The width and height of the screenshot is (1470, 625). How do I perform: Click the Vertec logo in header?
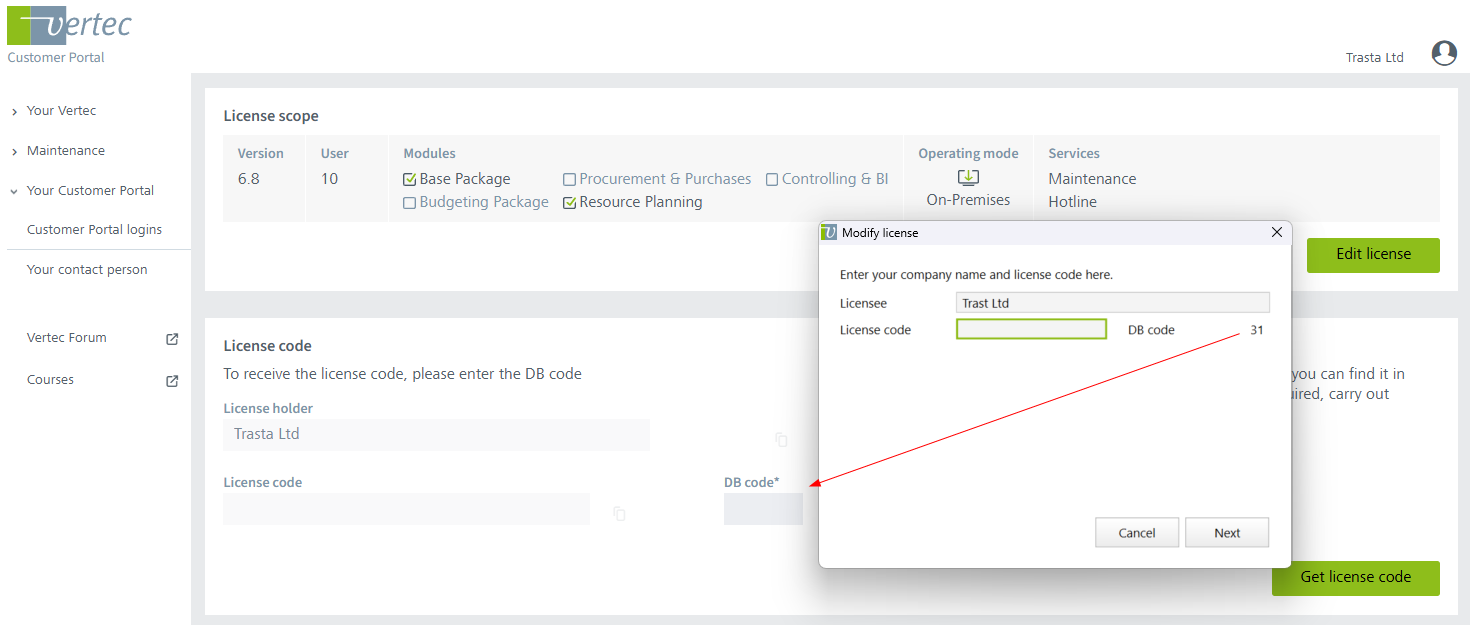coord(69,26)
